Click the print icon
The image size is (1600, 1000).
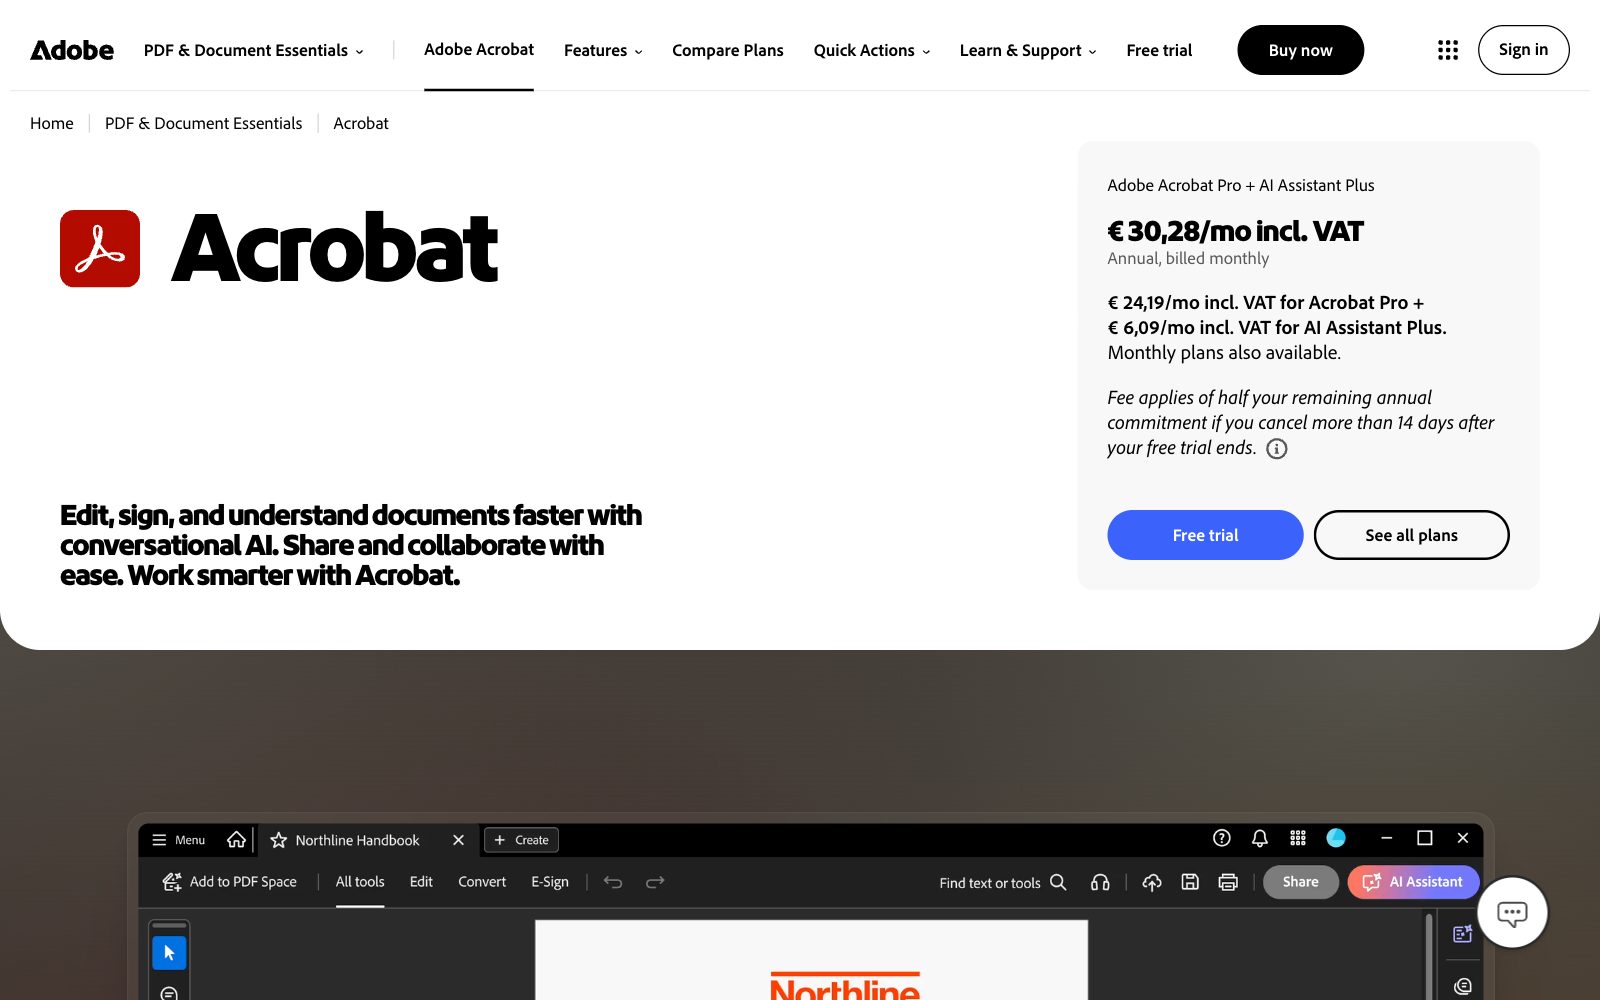point(1228,882)
